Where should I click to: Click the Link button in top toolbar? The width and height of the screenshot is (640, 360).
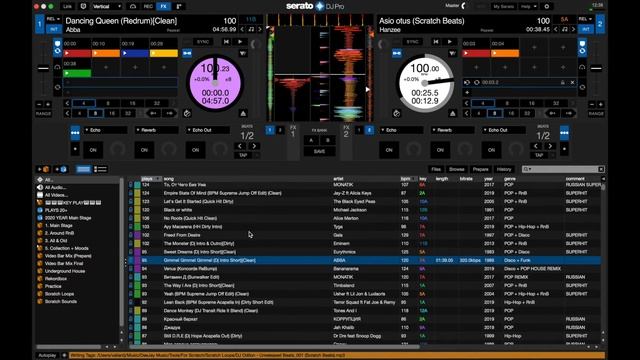click(x=67, y=7)
